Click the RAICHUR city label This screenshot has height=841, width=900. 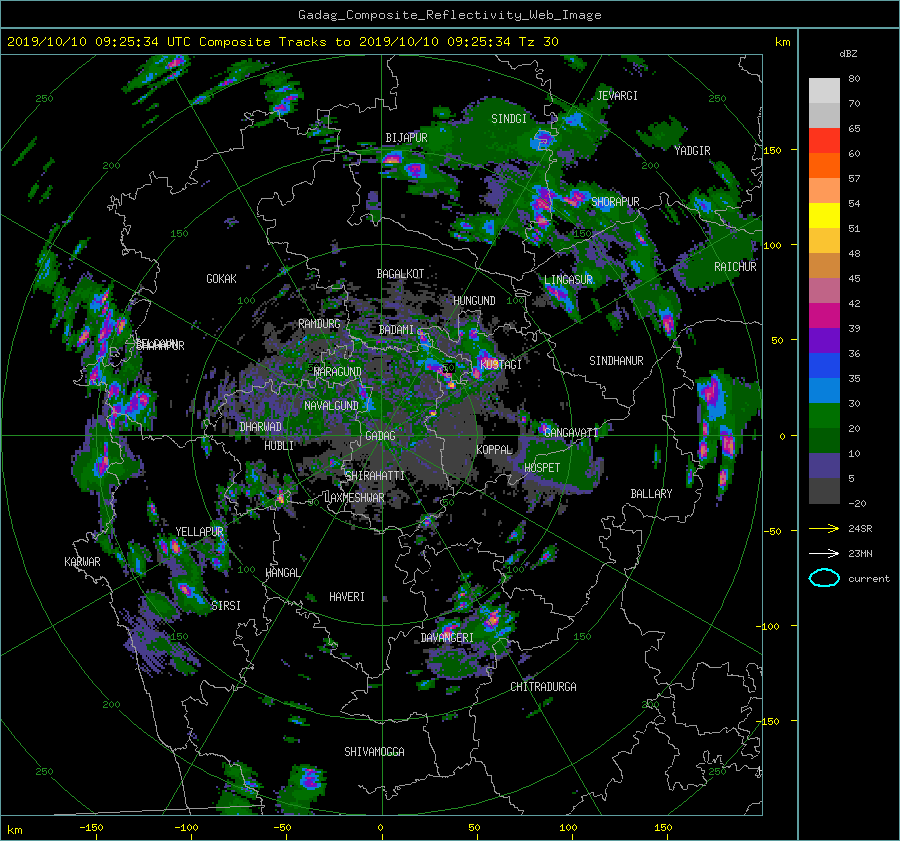(x=735, y=267)
